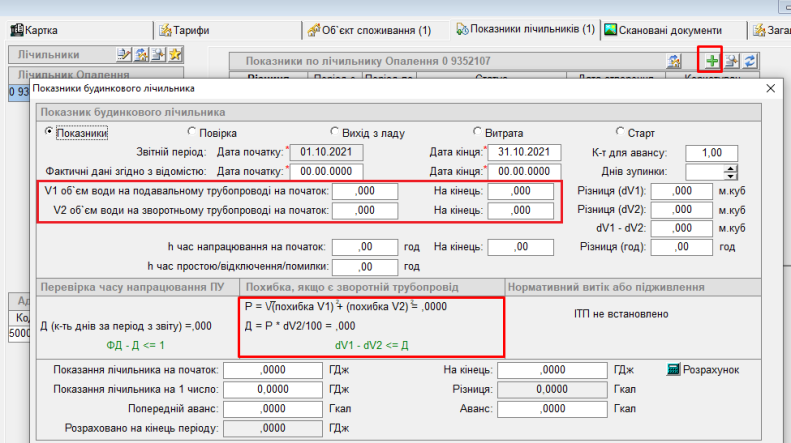791x443 pixels.
Task: Click the first edit icon in Лічильники panel
Action: pyautogui.click(x=124, y=54)
